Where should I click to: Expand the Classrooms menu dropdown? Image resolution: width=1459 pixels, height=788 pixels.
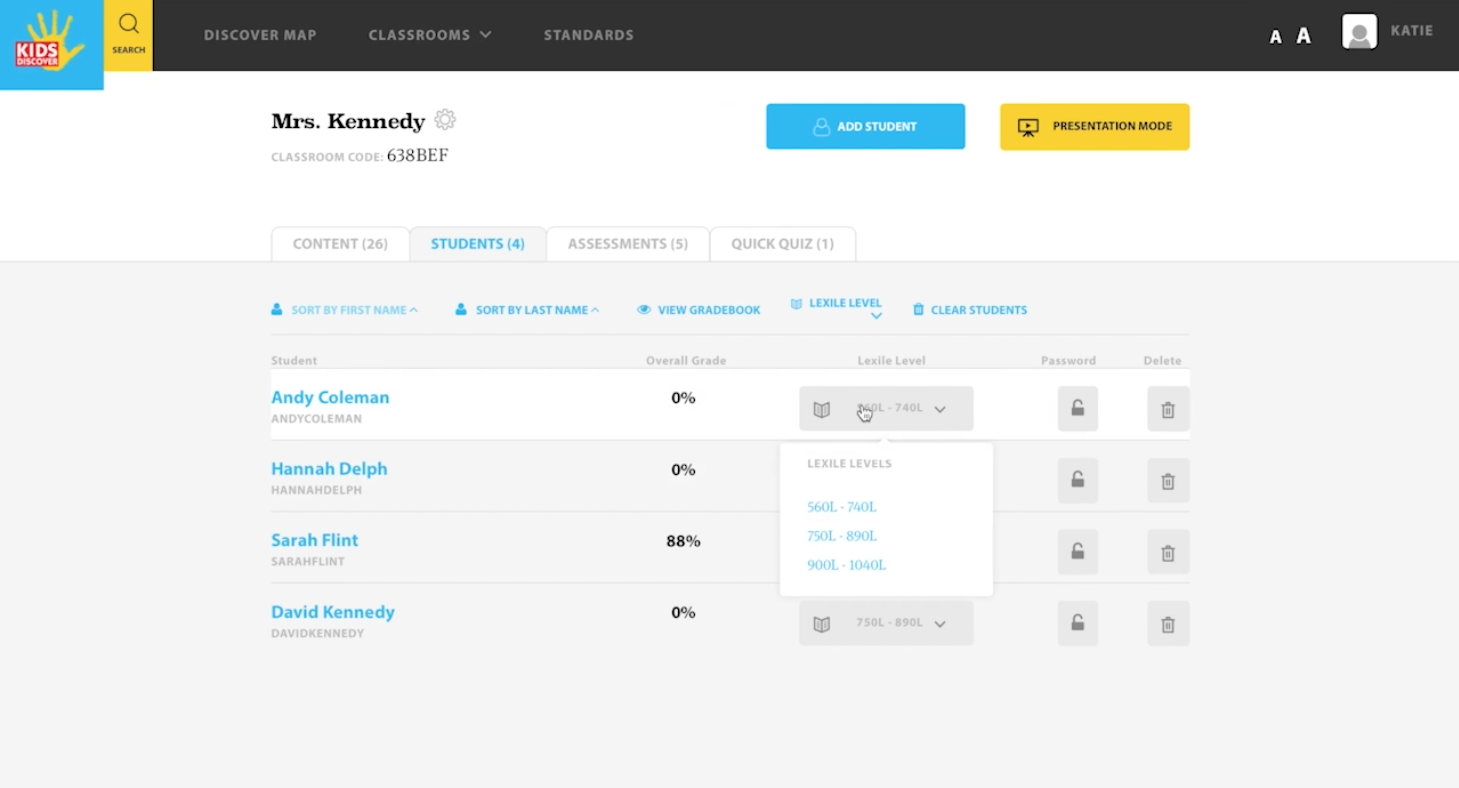click(x=429, y=35)
